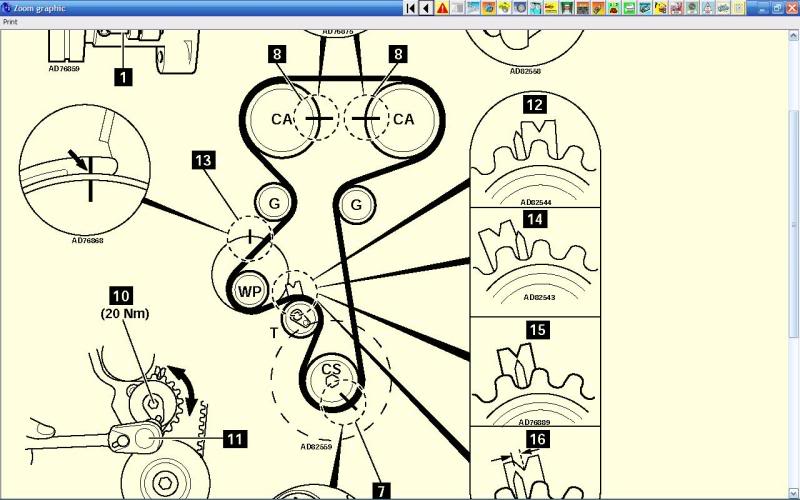Click the step number 7 label
800x500 pixels.
click(381, 491)
